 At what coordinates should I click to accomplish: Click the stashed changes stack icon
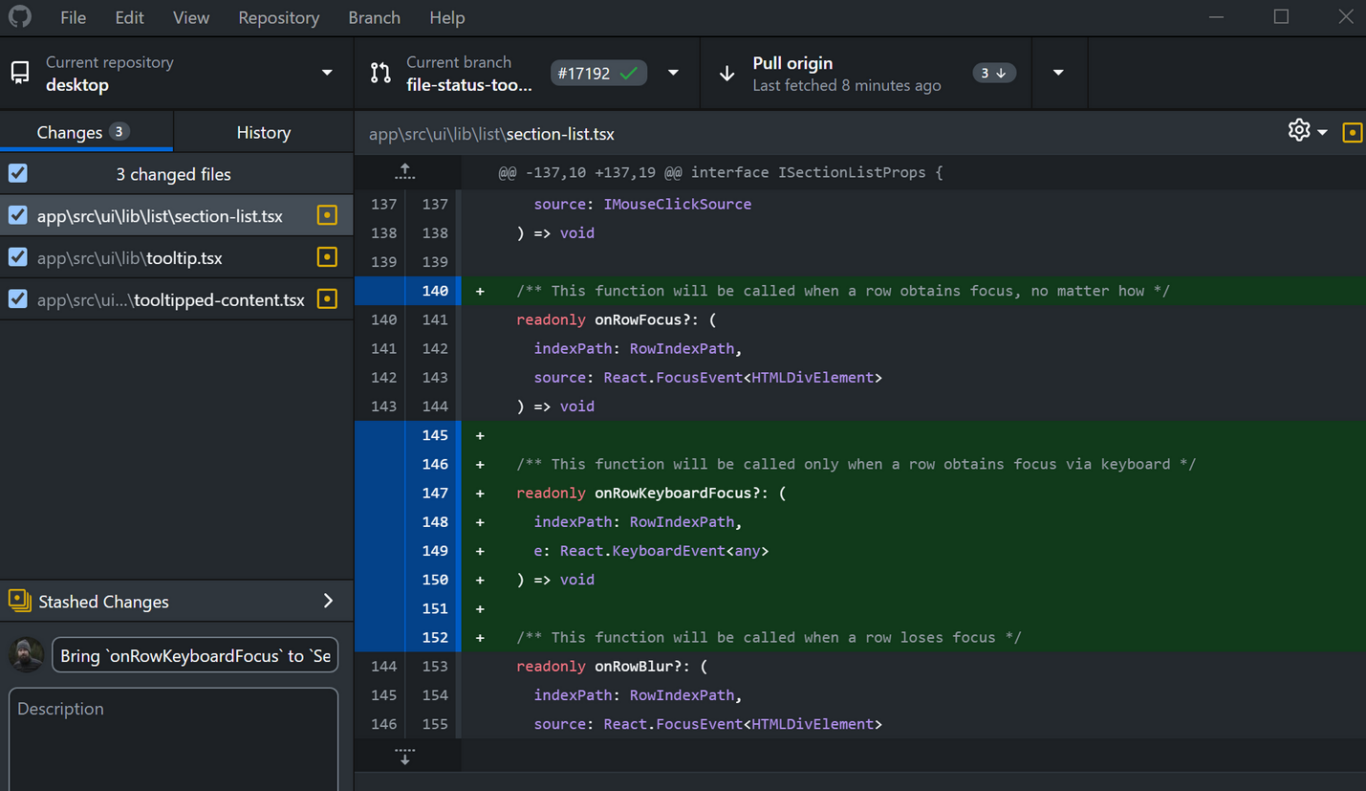(20, 601)
